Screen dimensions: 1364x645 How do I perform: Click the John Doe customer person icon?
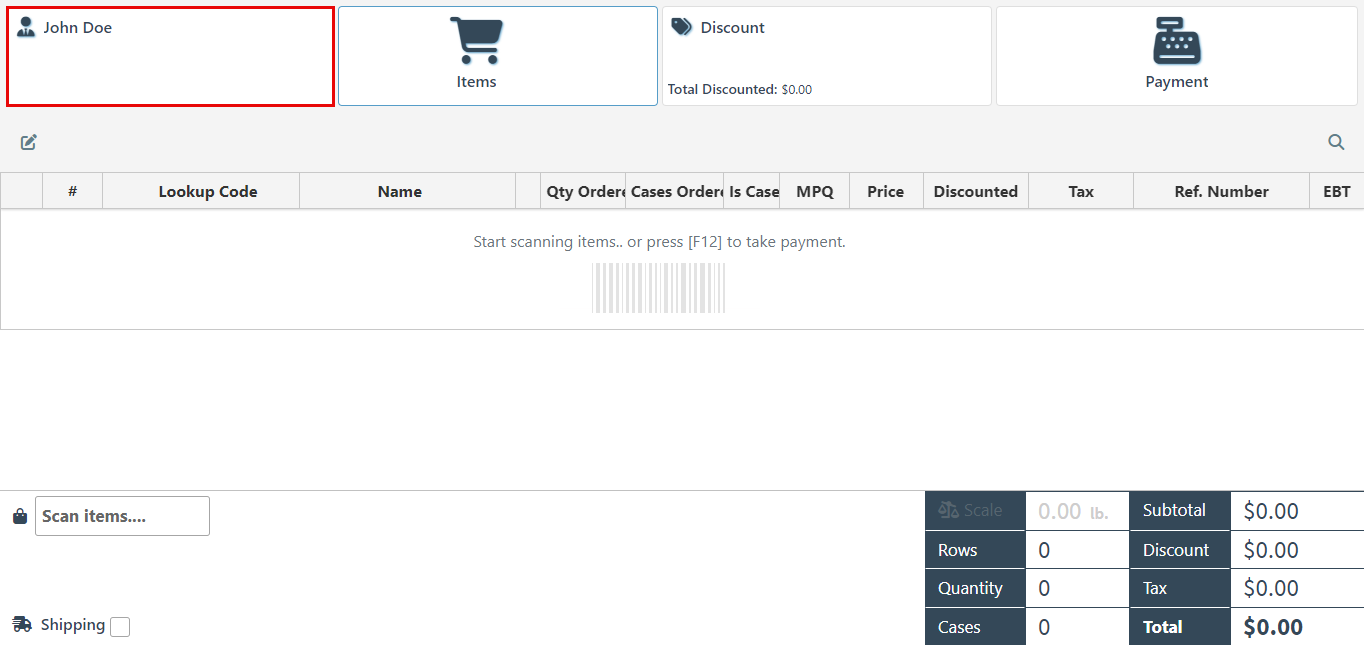(x=26, y=27)
